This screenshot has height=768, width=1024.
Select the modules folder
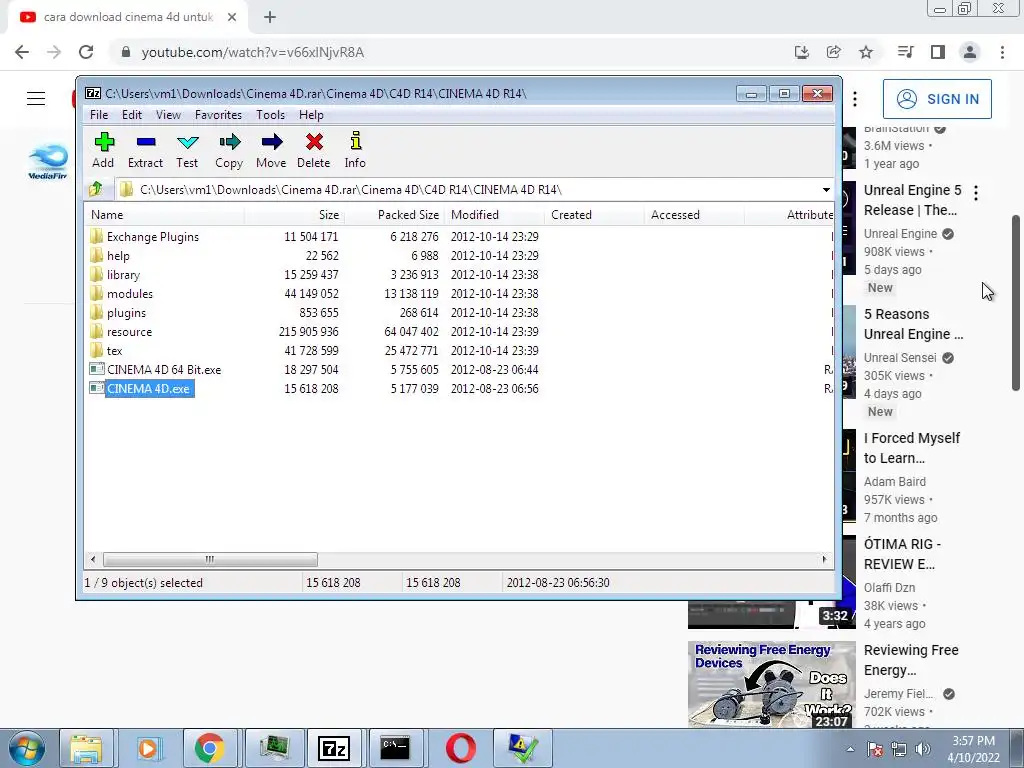(x=130, y=293)
